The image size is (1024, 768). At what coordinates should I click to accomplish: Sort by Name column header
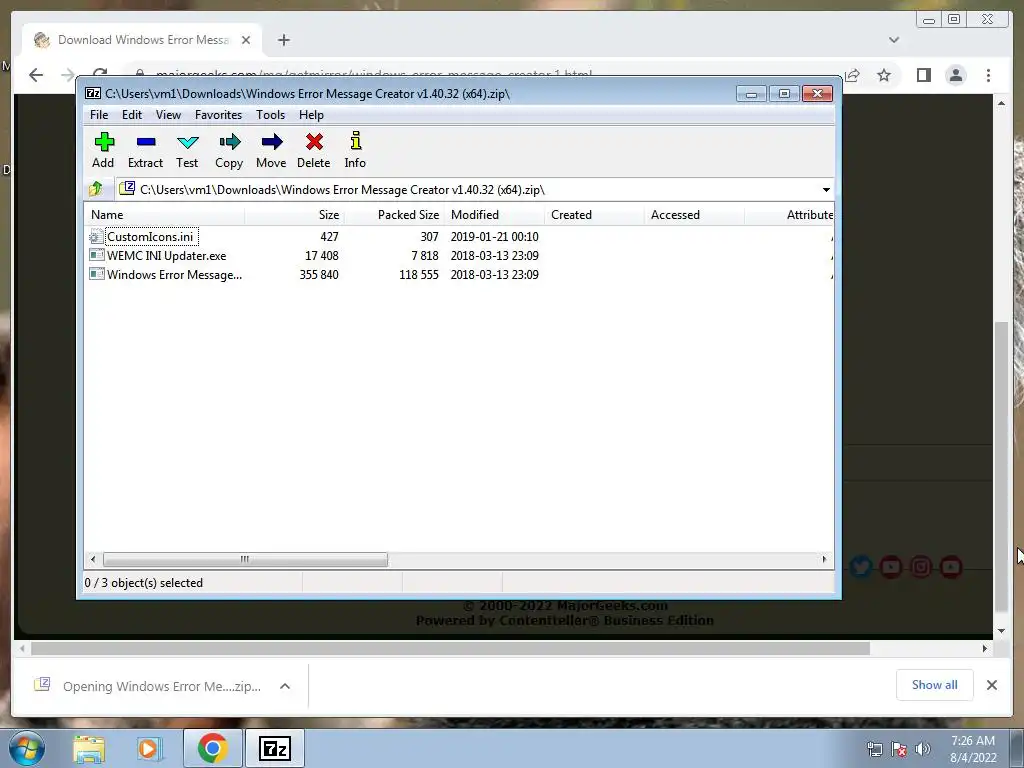(165, 215)
